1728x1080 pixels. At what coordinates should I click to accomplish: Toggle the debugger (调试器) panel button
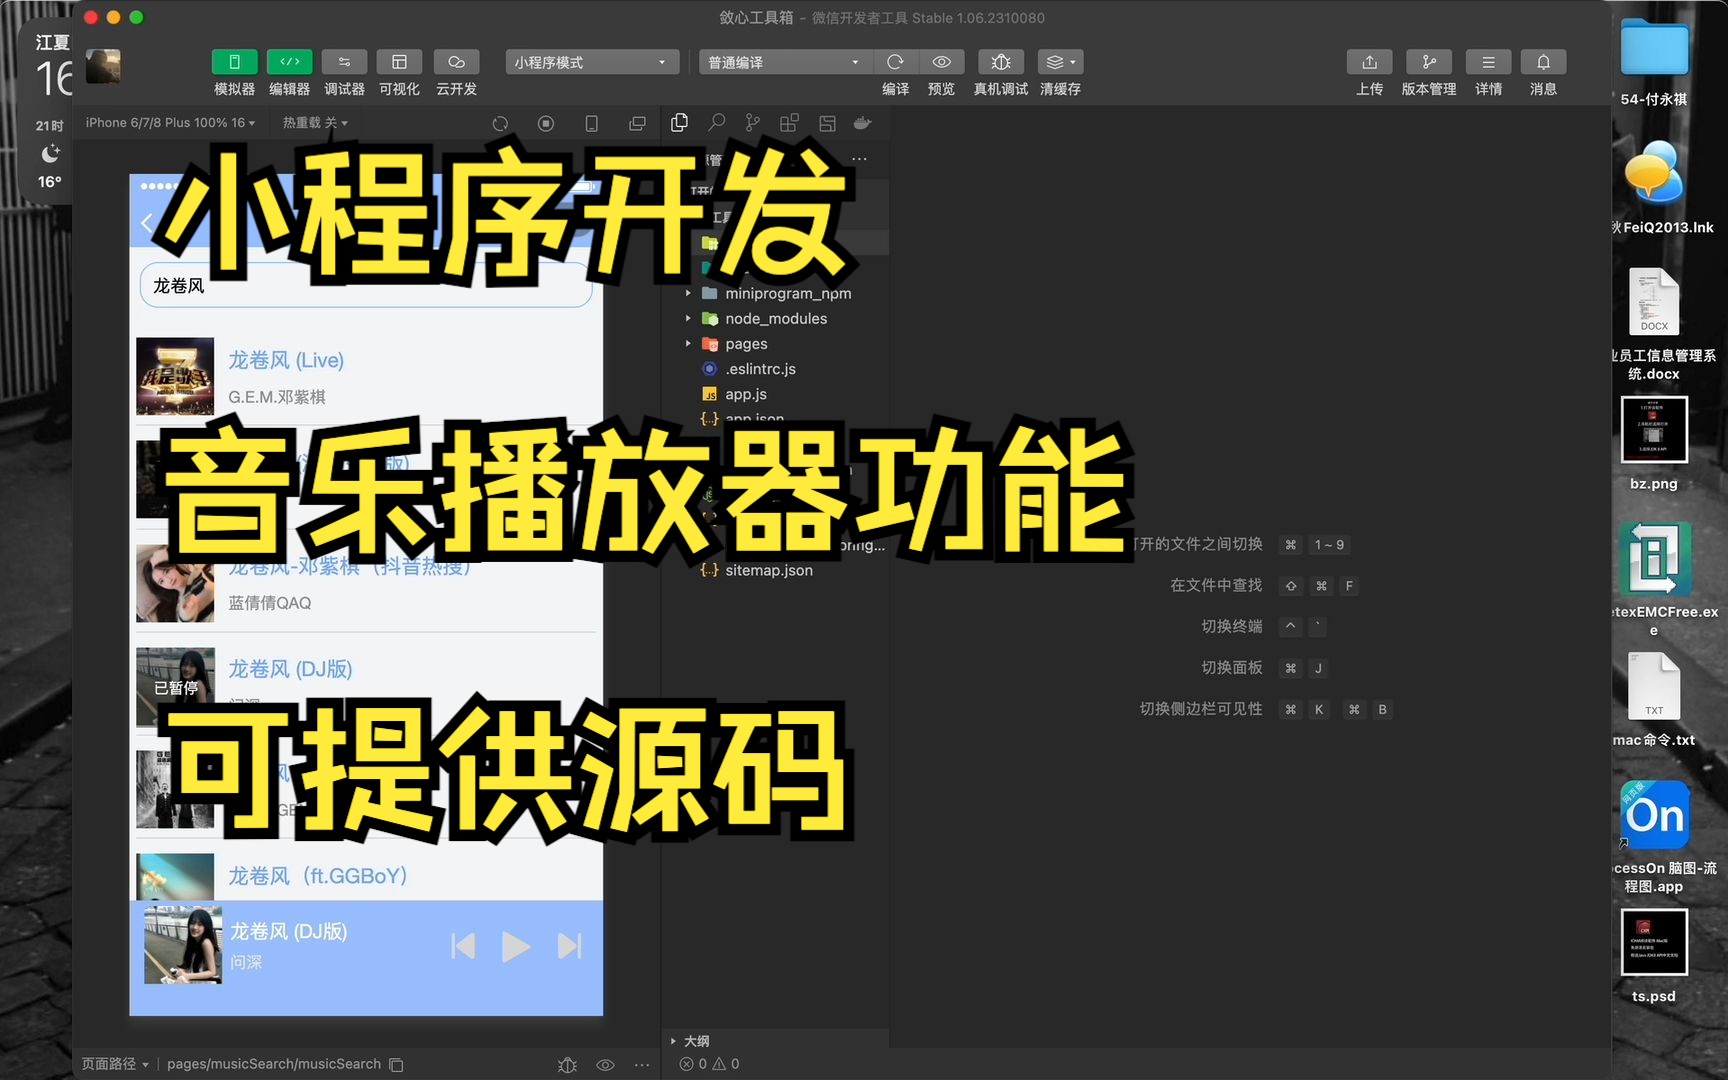[344, 62]
